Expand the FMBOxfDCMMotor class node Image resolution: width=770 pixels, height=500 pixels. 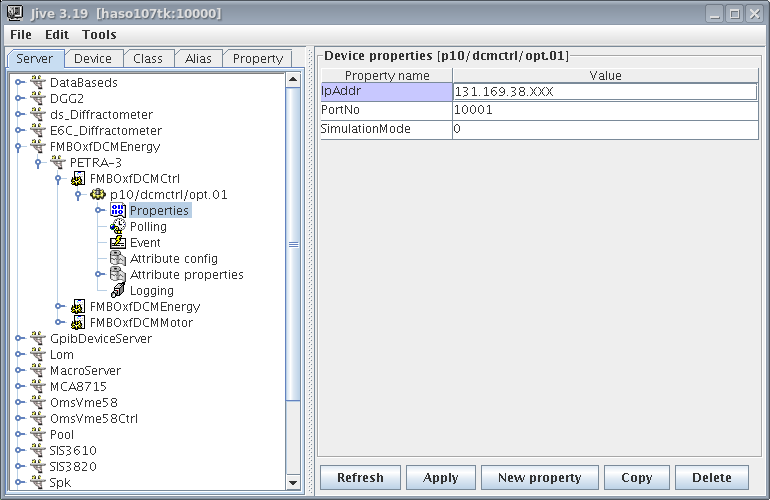click(x=58, y=322)
